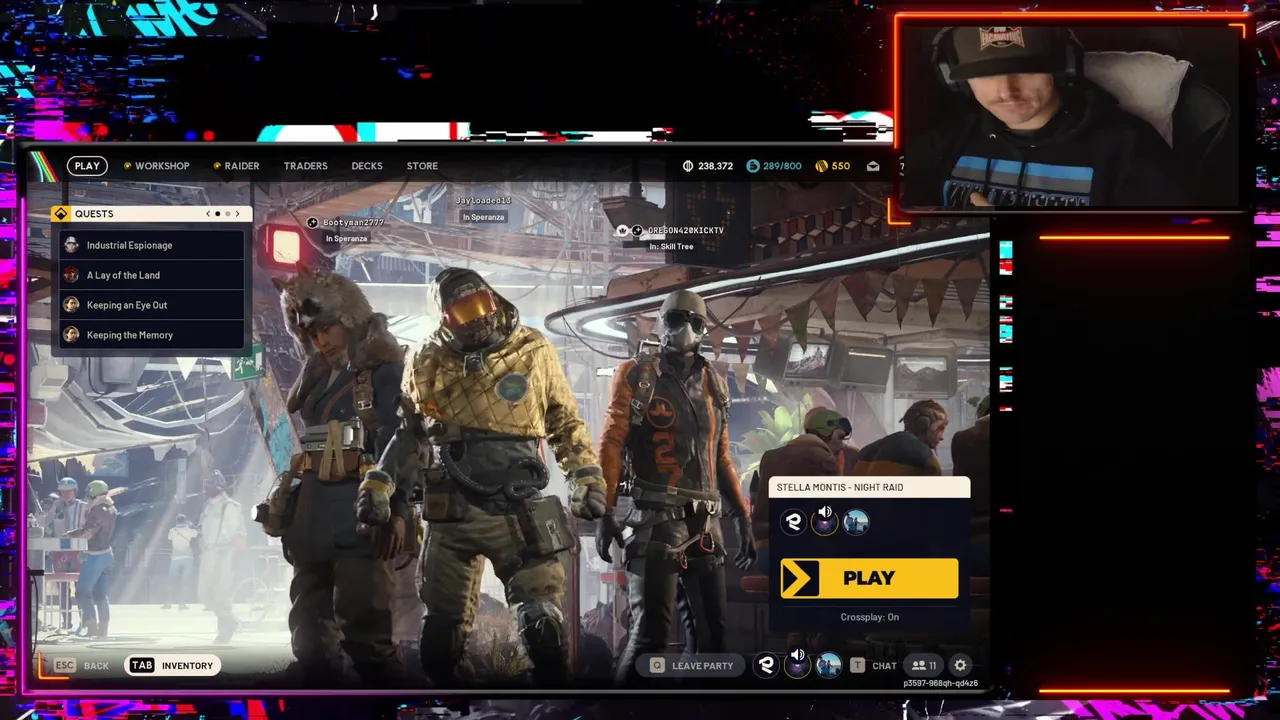Screen dimensions: 1280x720
Task: Click trader portrait beside A Lay of the Land
Action: tap(71, 275)
